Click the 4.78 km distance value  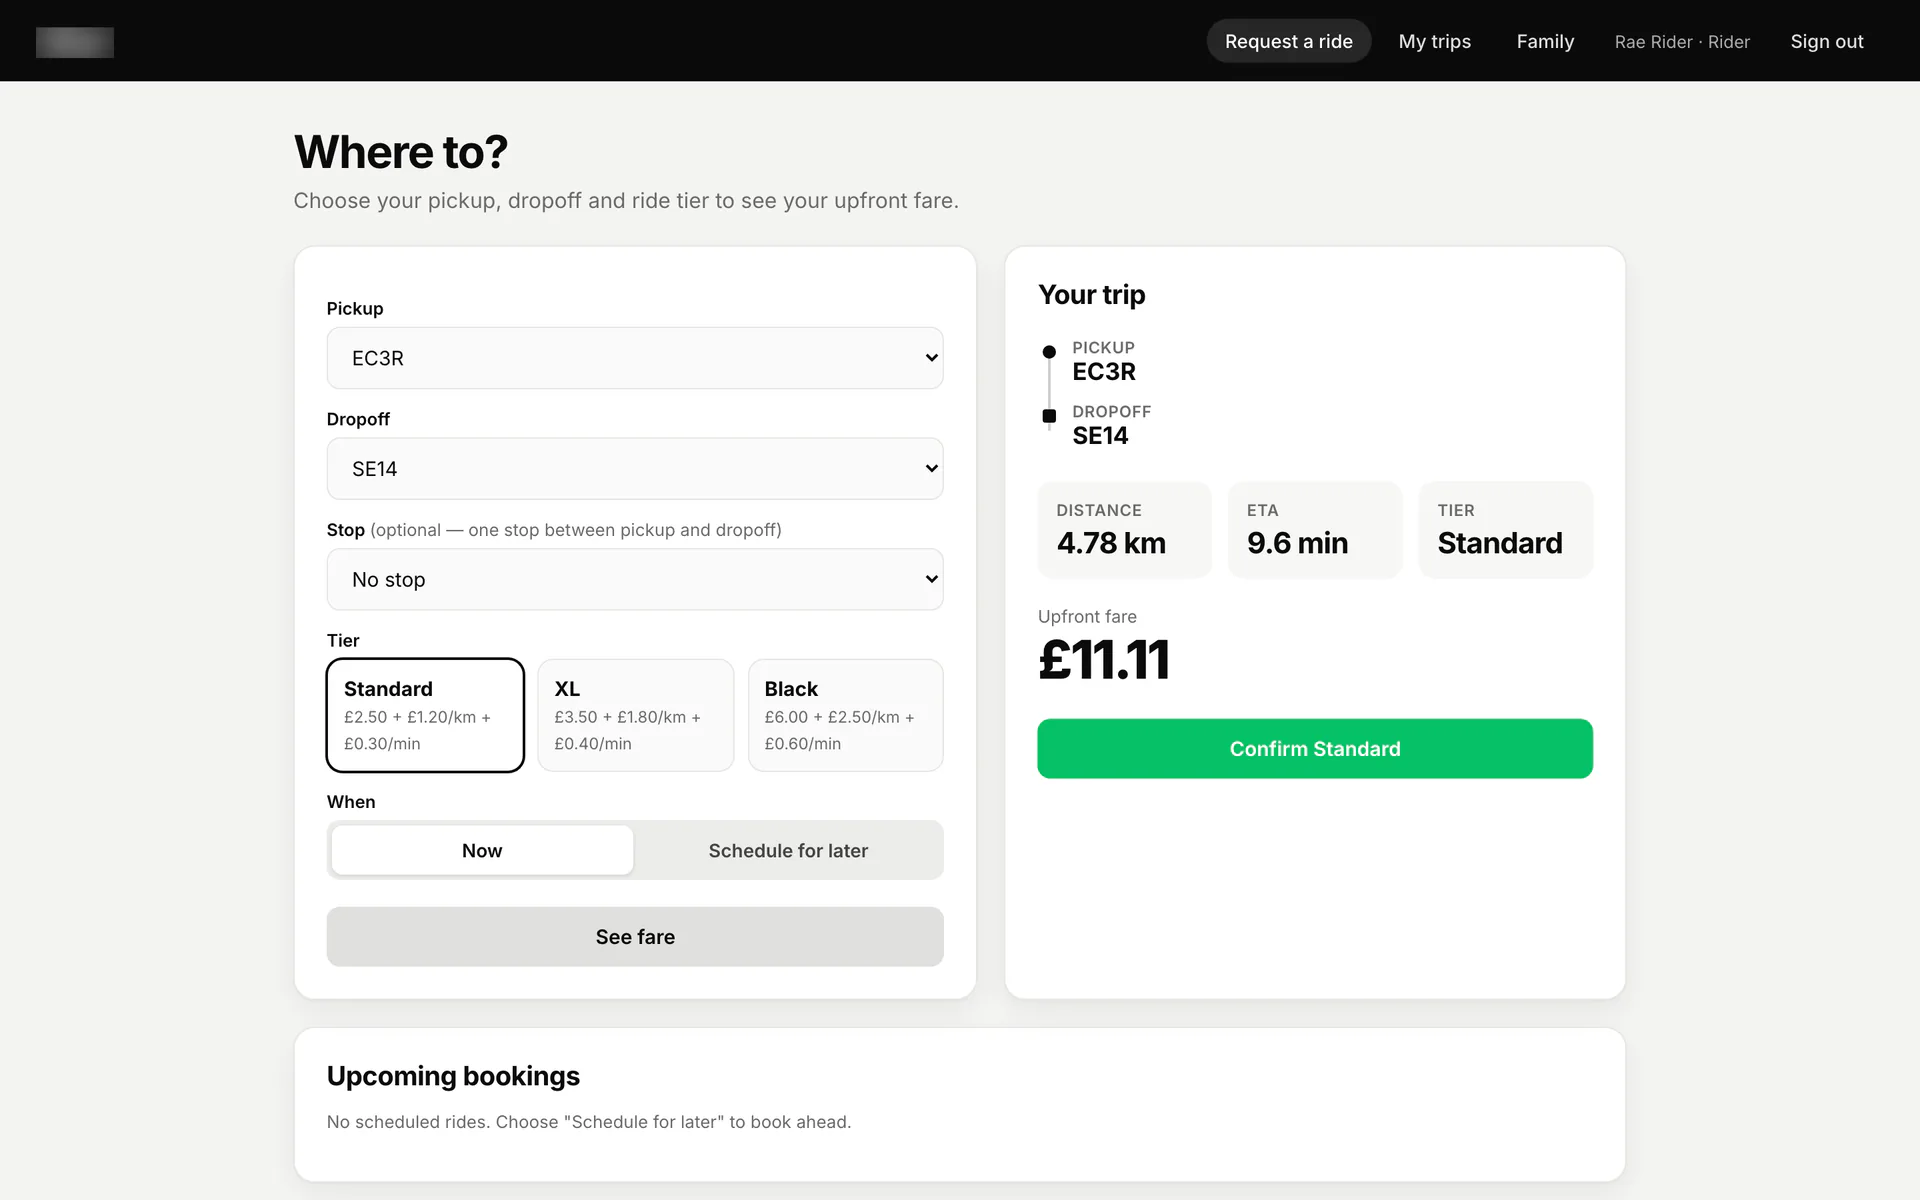[x=1111, y=543]
